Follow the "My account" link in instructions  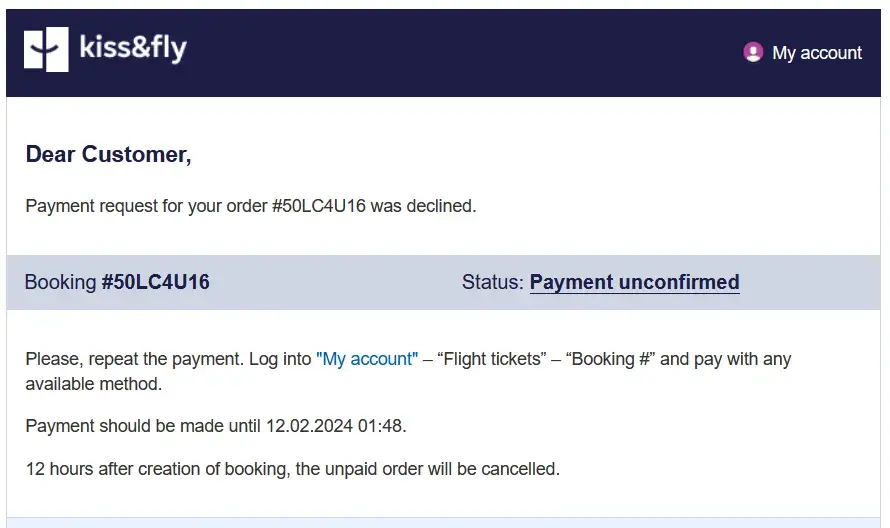[x=367, y=359]
